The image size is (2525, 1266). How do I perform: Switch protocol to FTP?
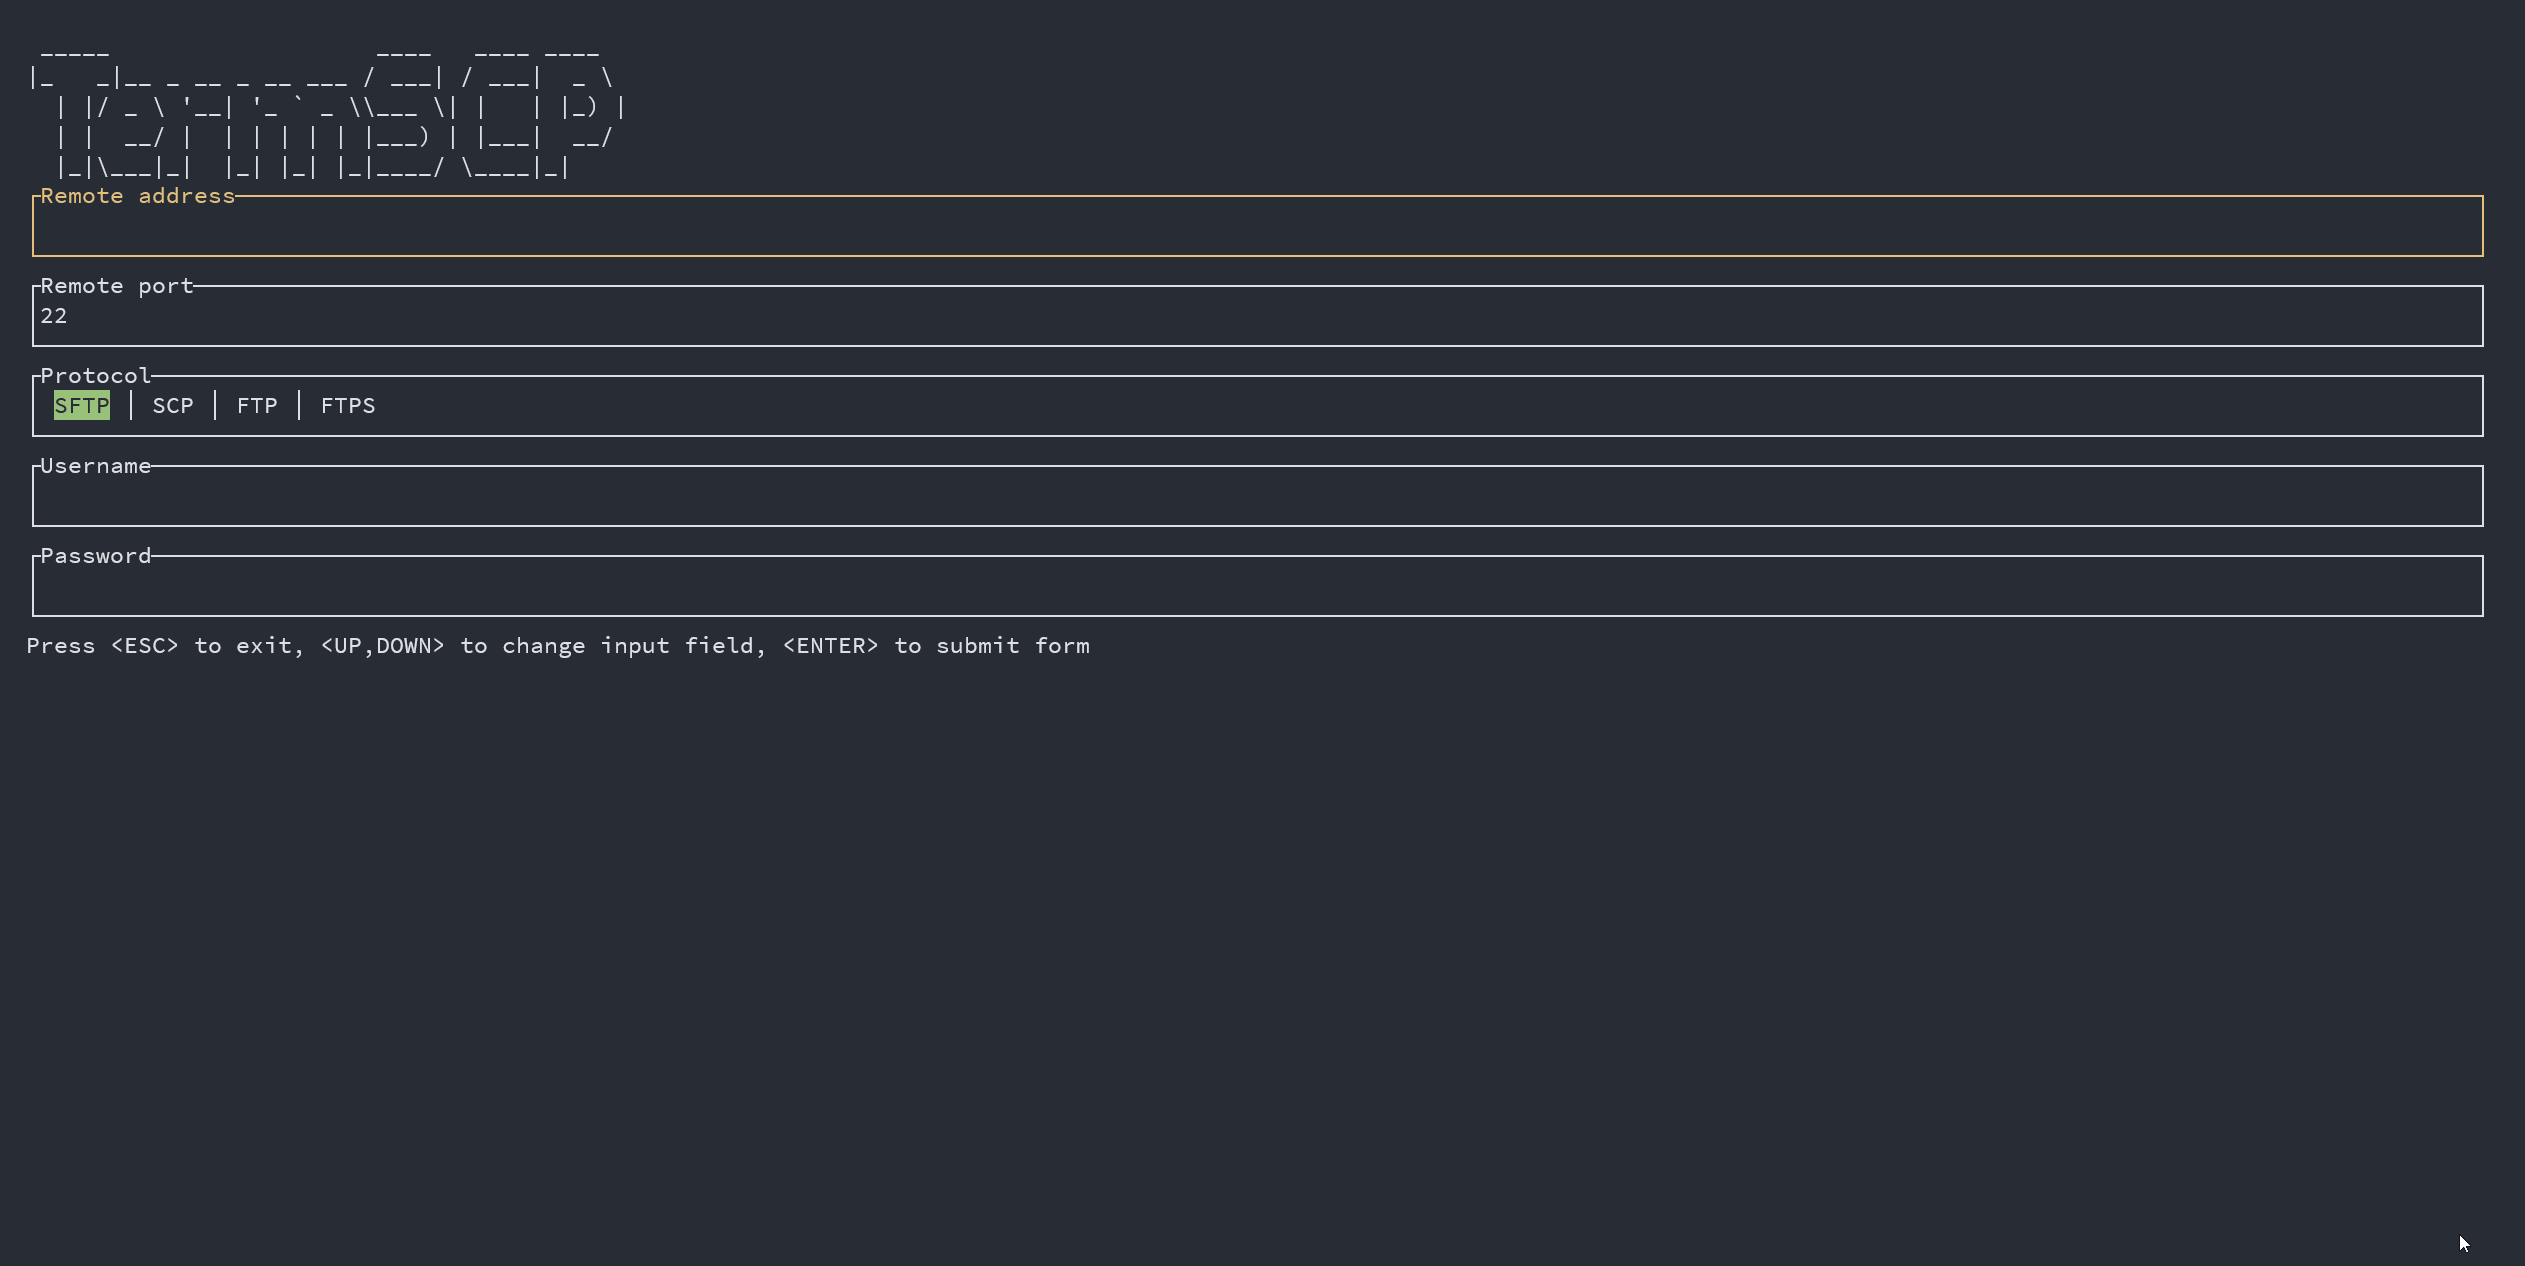pos(257,406)
